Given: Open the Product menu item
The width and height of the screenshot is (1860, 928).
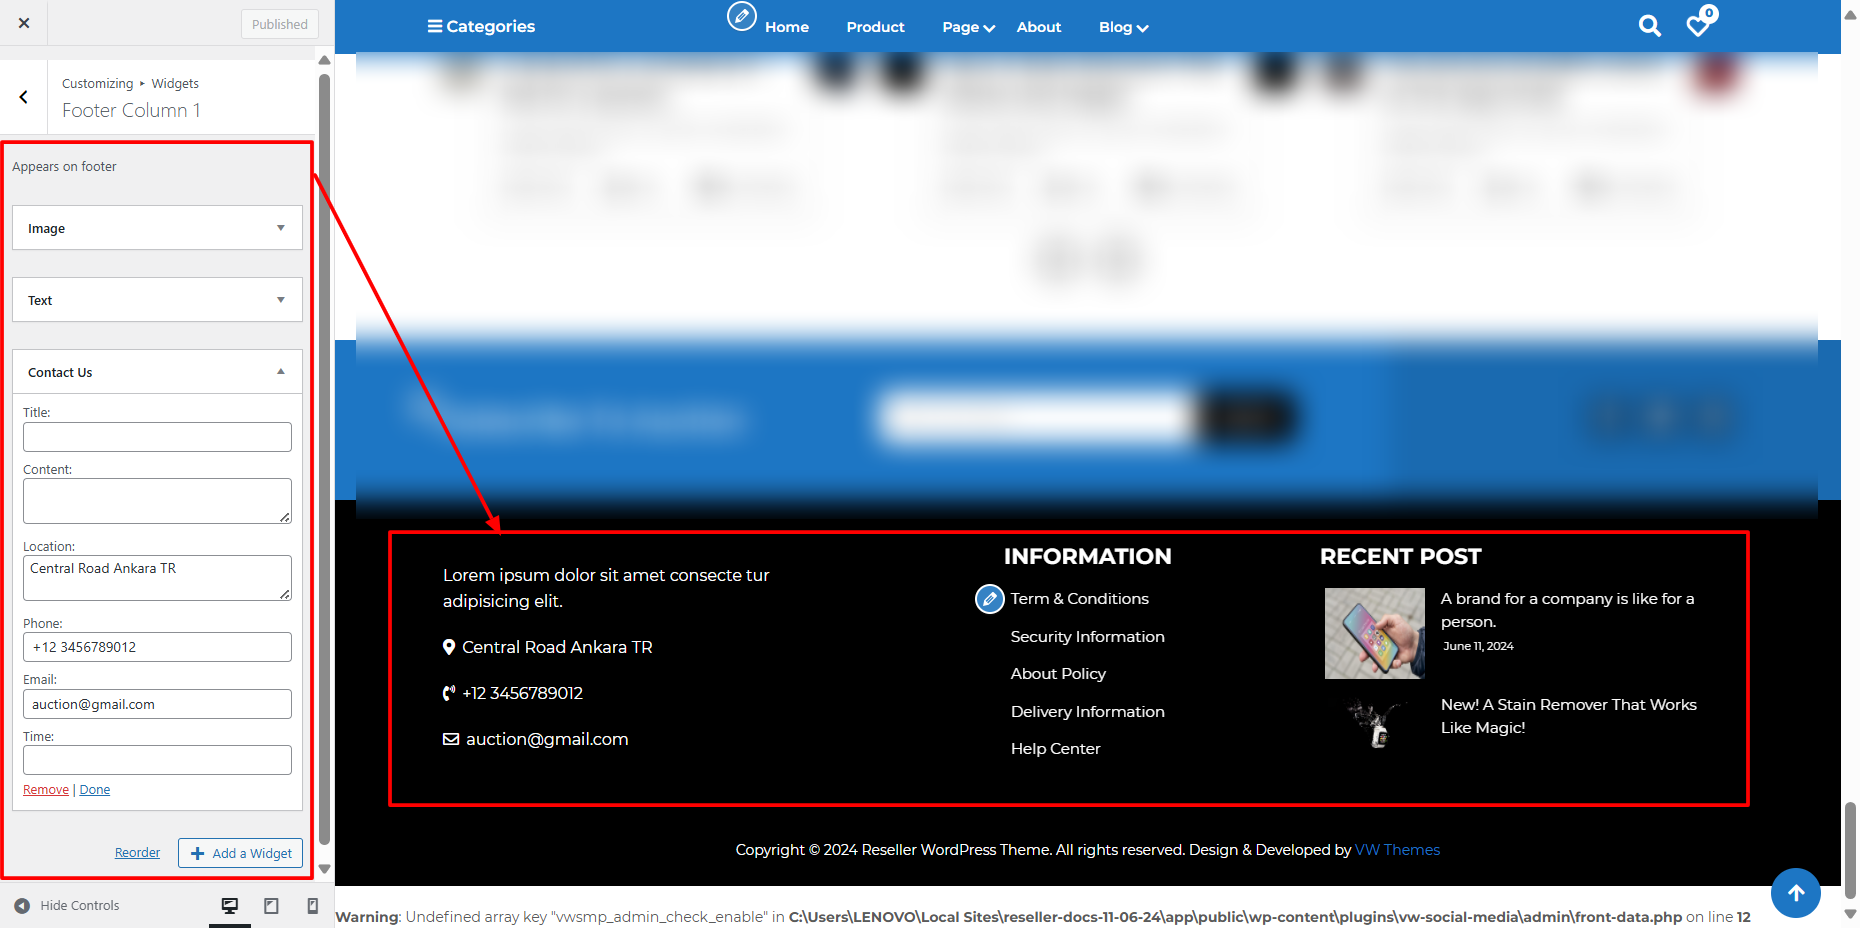Looking at the screenshot, I should pyautogui.click(x=875, y=27).
